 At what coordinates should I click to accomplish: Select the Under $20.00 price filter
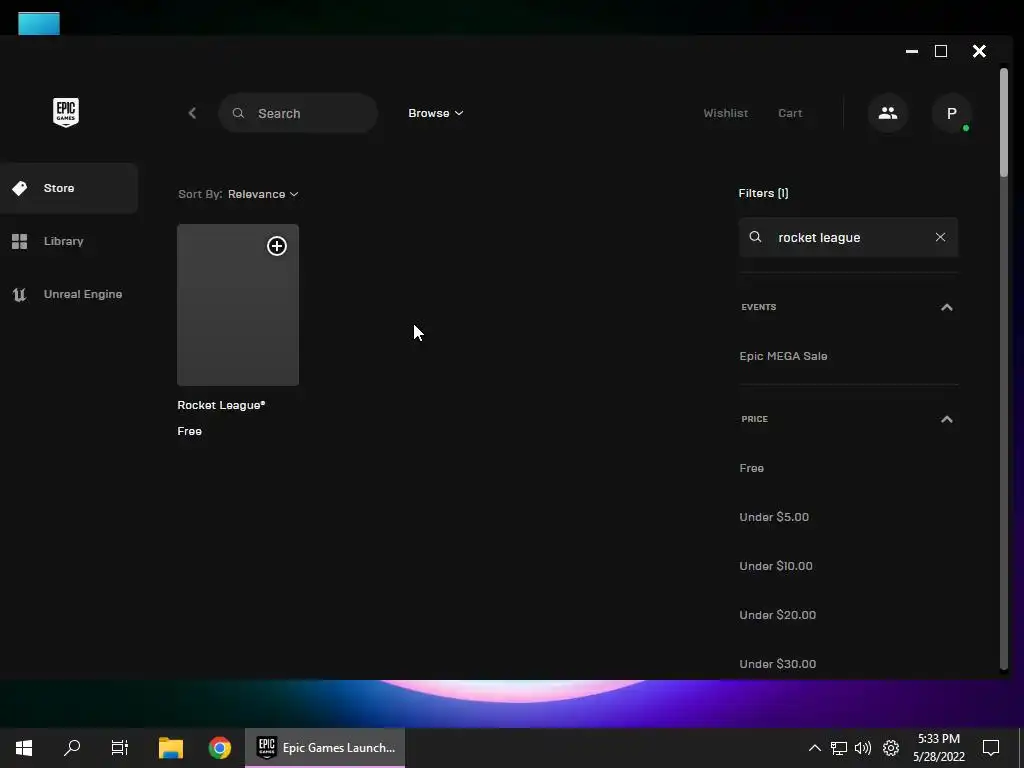(777, 615)
